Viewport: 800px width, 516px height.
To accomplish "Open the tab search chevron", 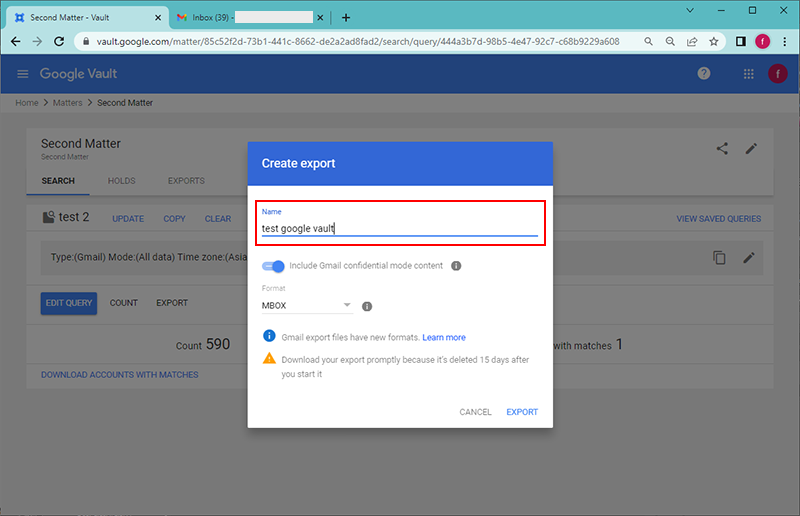I will point(690,10).
